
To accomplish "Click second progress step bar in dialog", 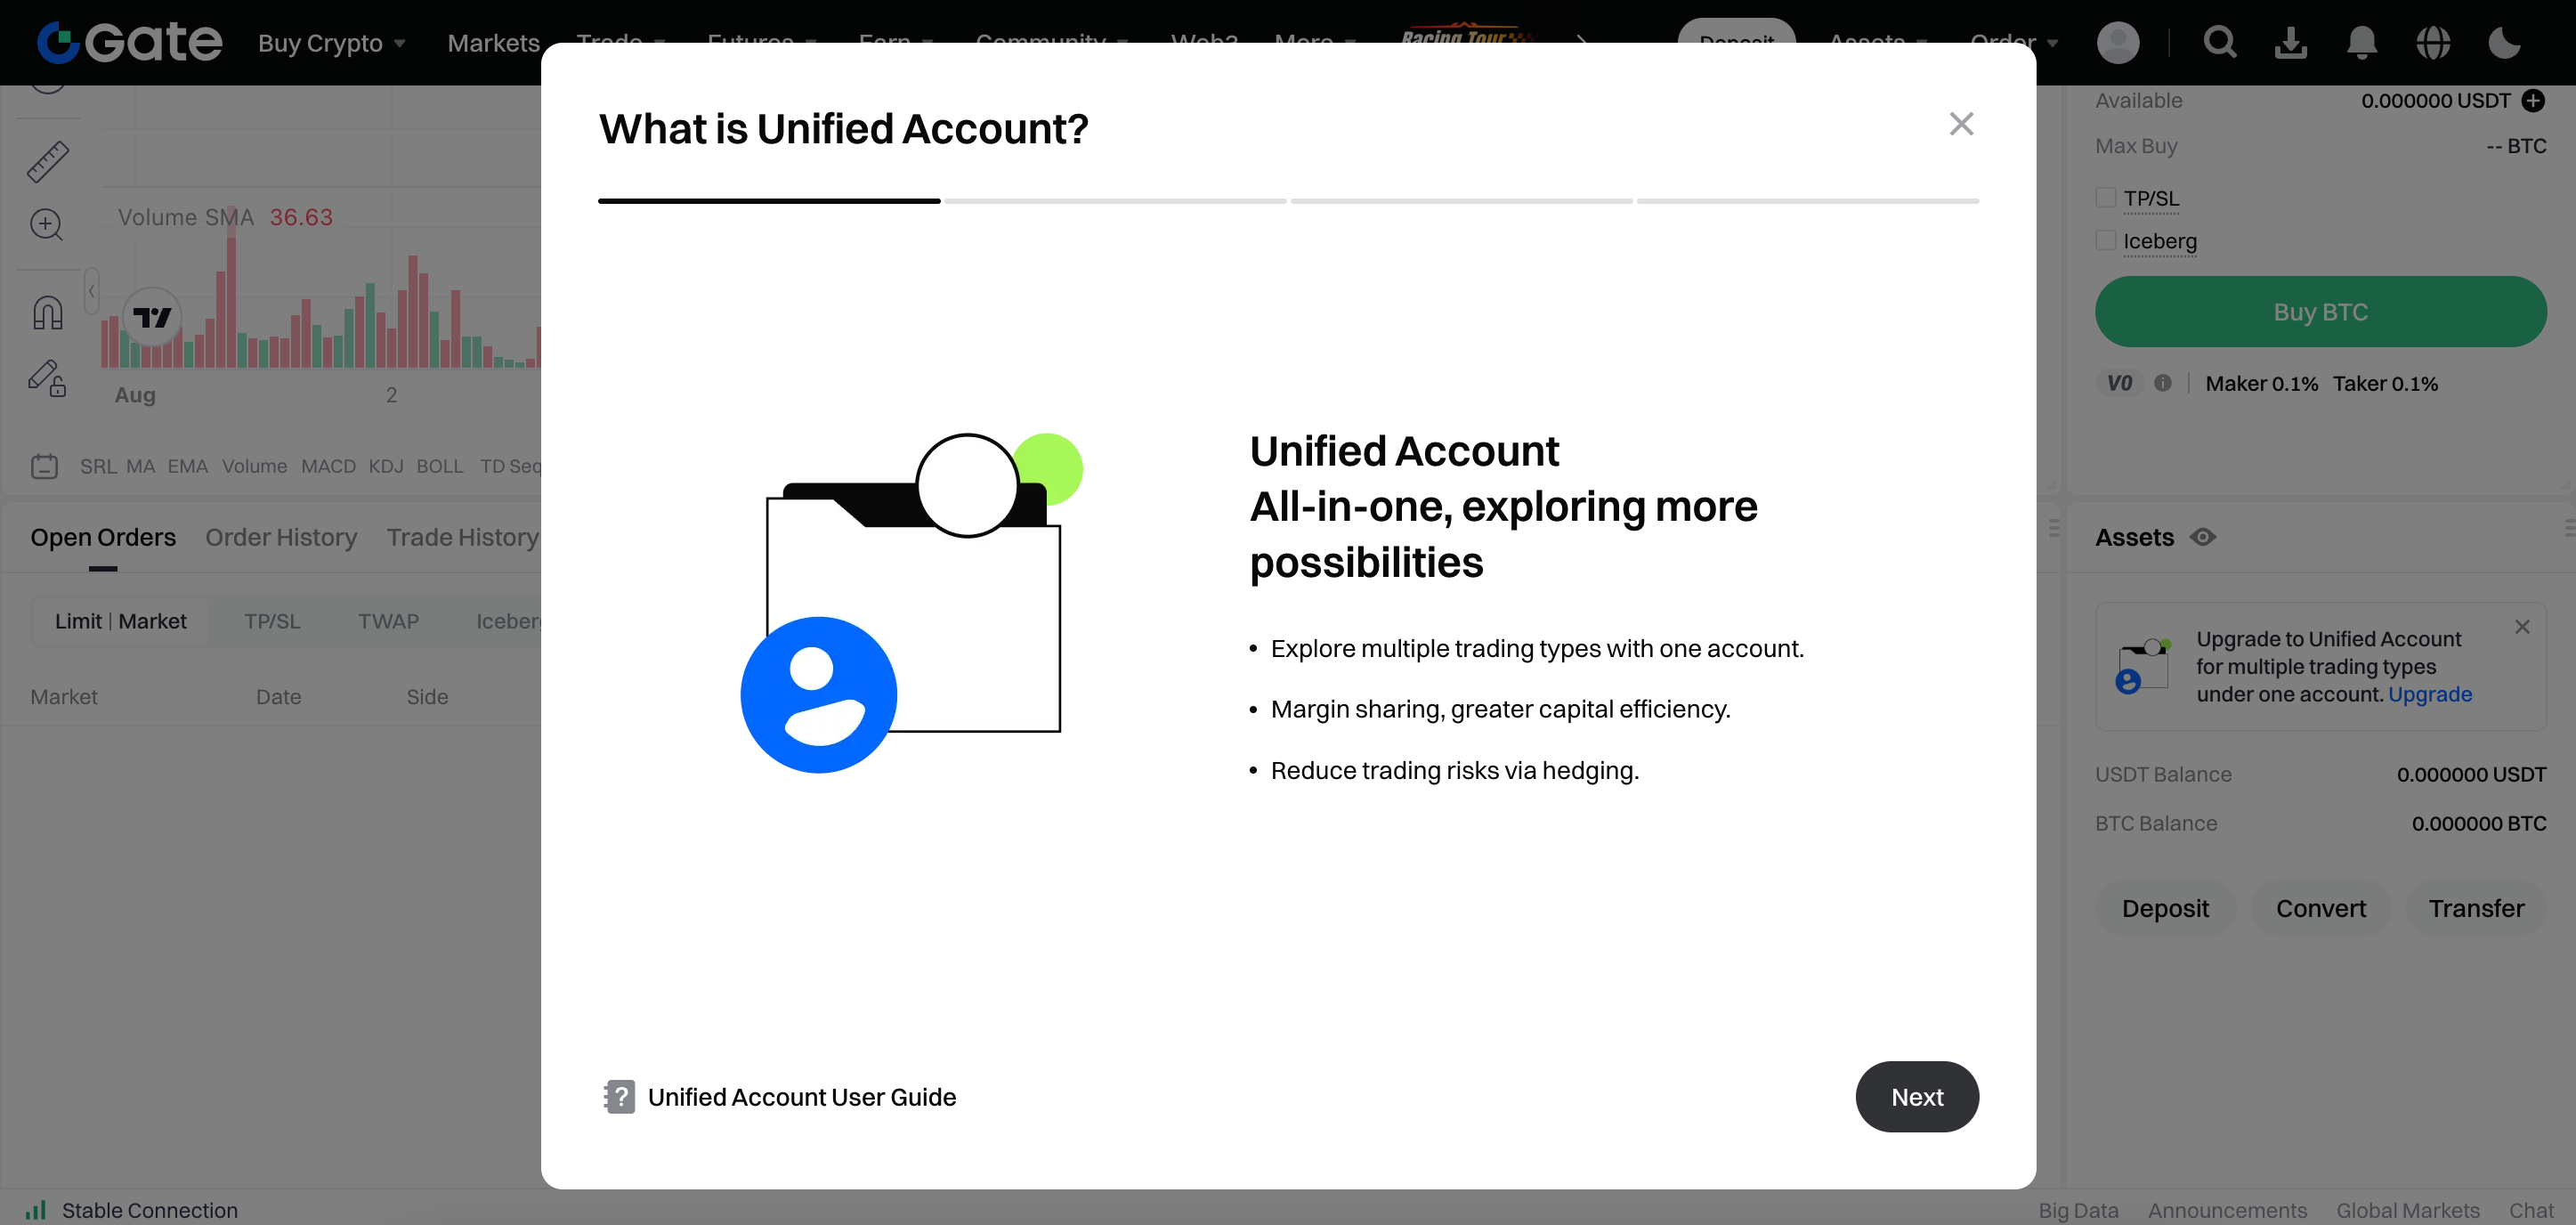I will point(1115,201).
